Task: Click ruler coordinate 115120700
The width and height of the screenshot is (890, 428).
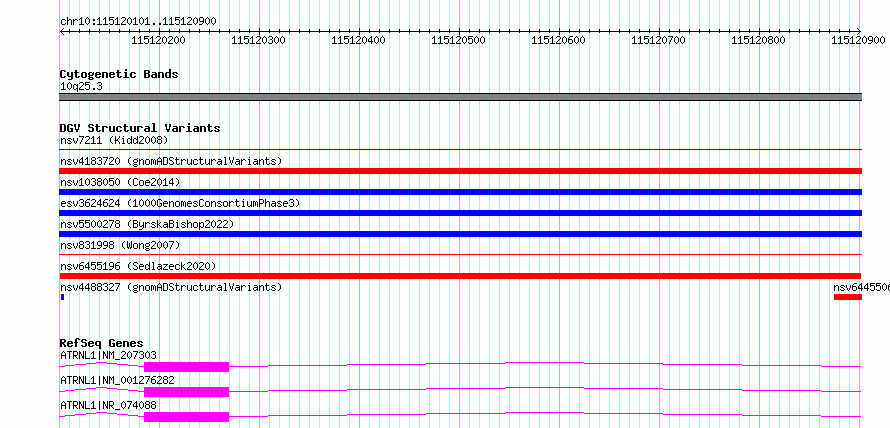Action: [x=658, y=40]
